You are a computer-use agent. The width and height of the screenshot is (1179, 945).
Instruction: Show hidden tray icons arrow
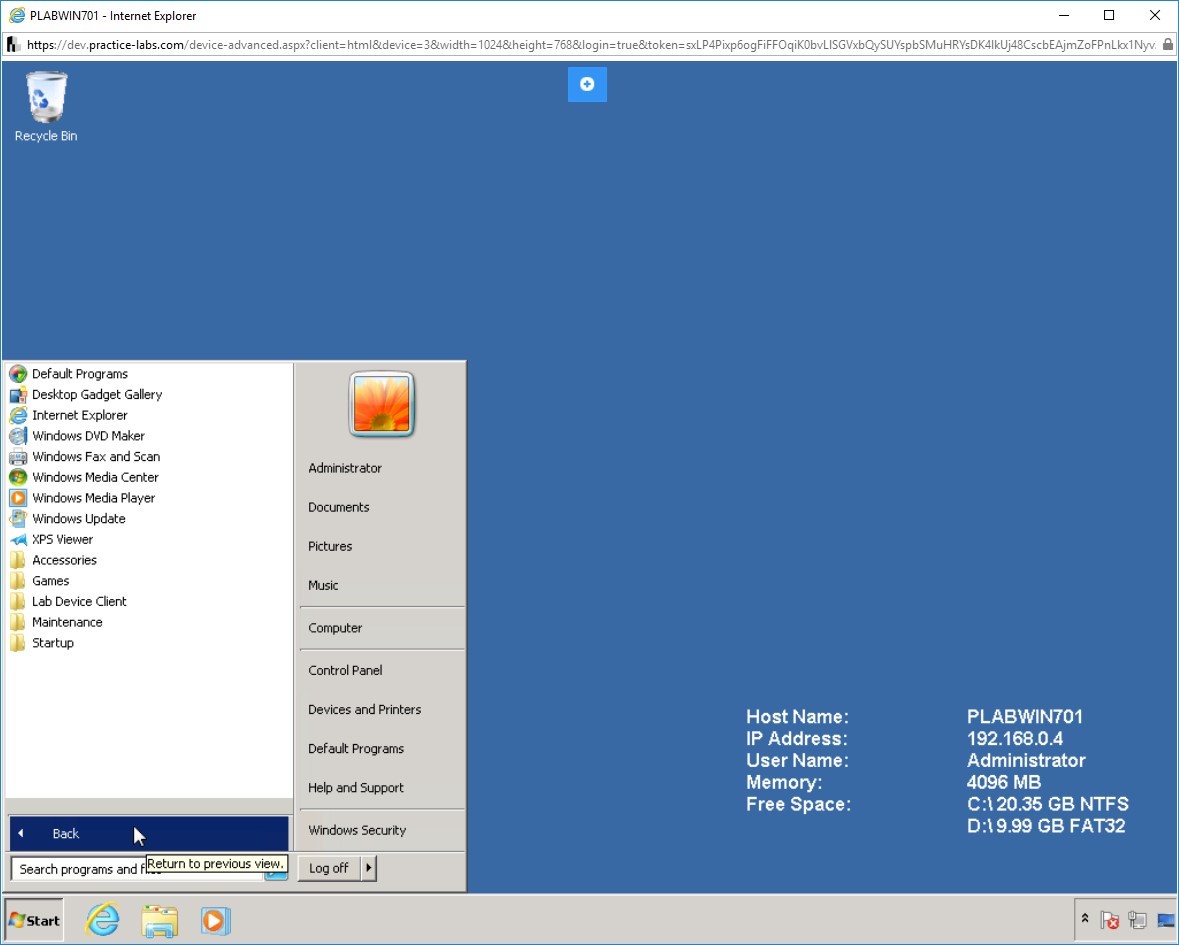(x=1085, y=919)
